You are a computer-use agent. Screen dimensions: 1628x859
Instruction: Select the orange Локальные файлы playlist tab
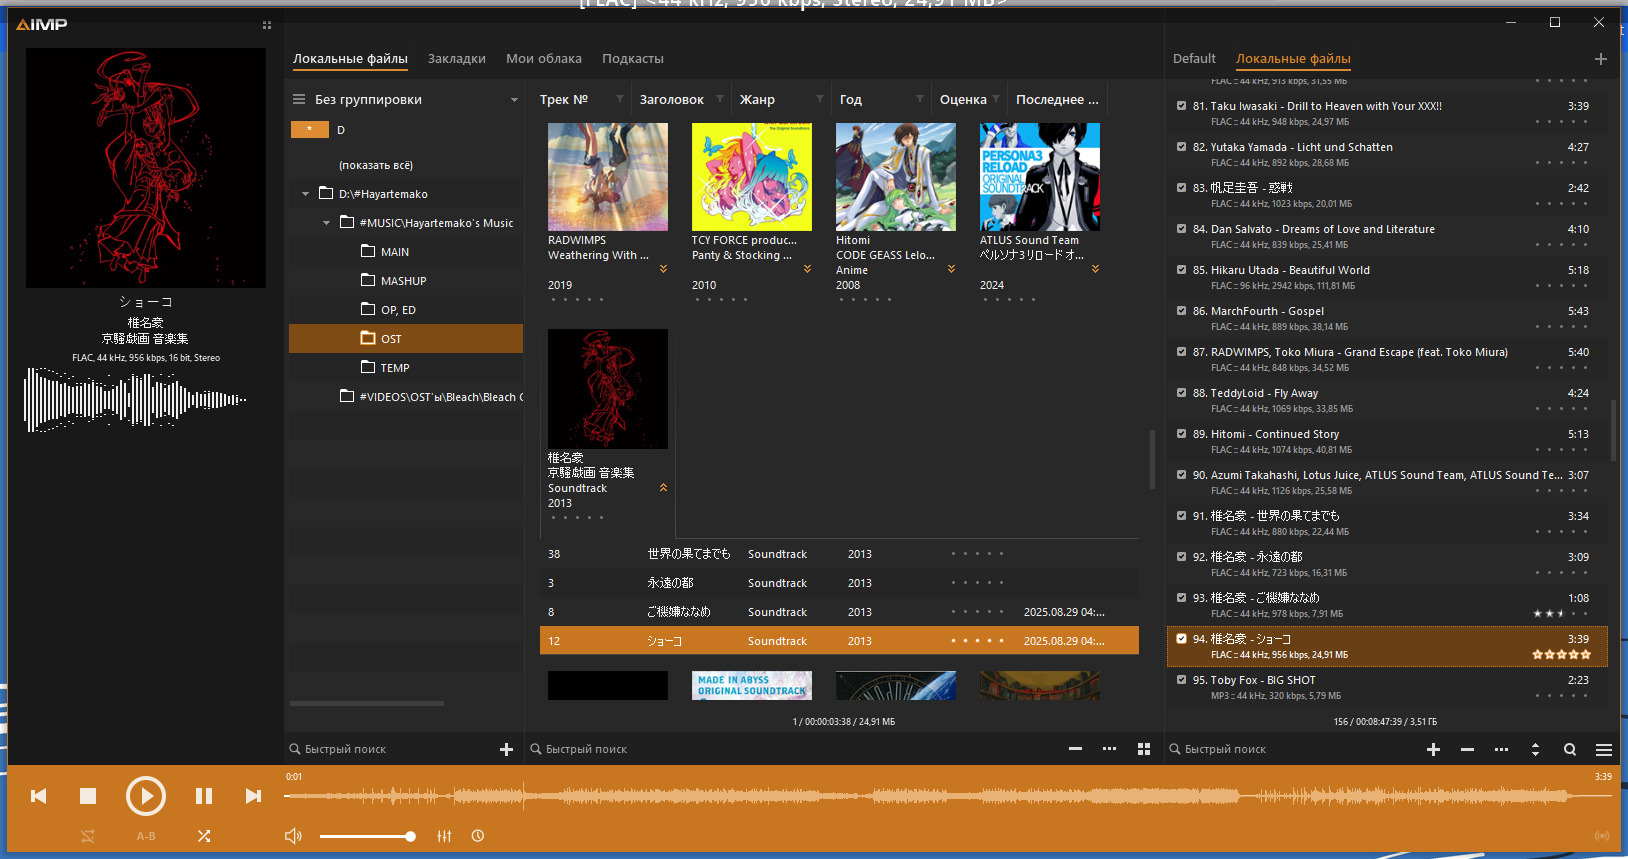(1293, 59)
